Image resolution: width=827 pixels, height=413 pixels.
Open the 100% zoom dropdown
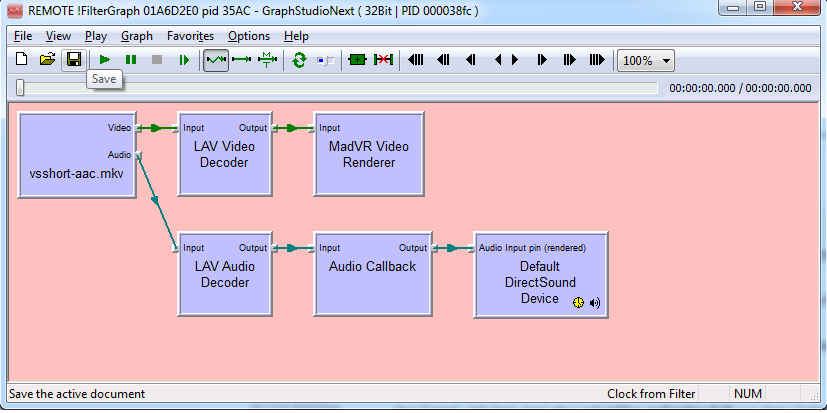[x=647, y=61]
